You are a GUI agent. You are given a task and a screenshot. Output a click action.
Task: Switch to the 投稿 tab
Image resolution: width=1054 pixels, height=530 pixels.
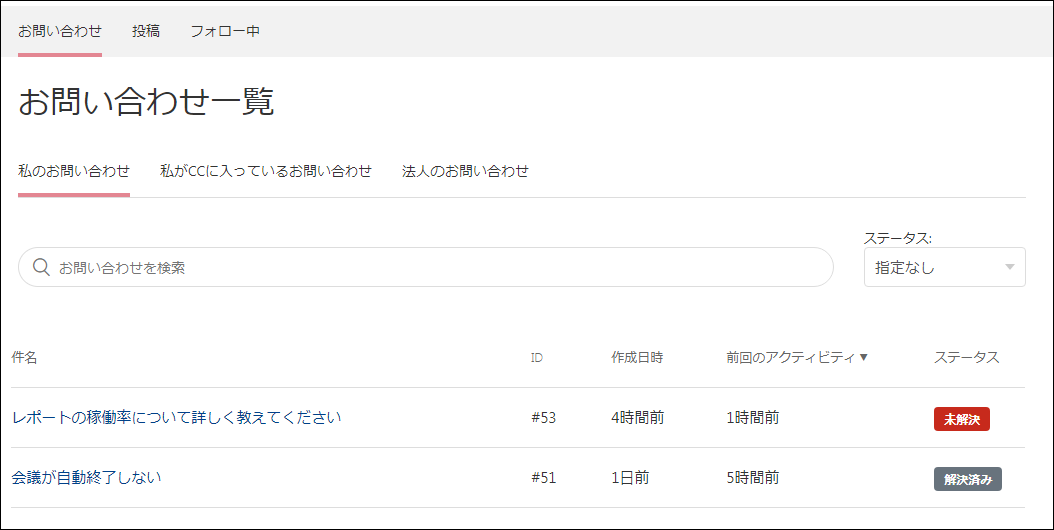[146, 31]
